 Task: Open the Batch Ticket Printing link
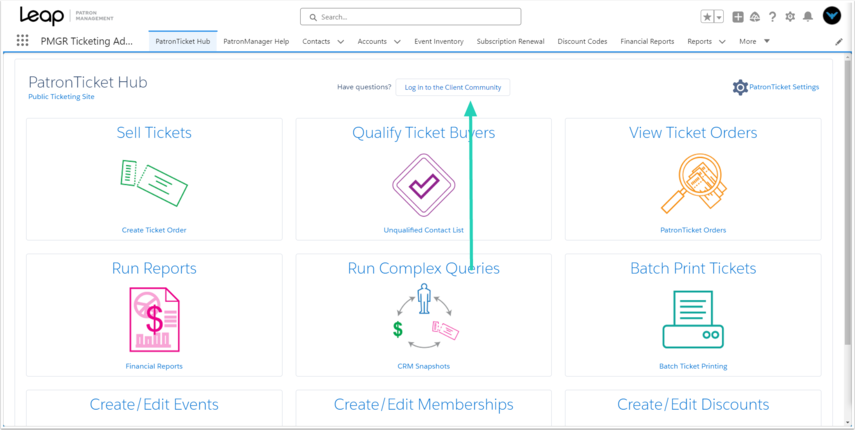point(693,366)
